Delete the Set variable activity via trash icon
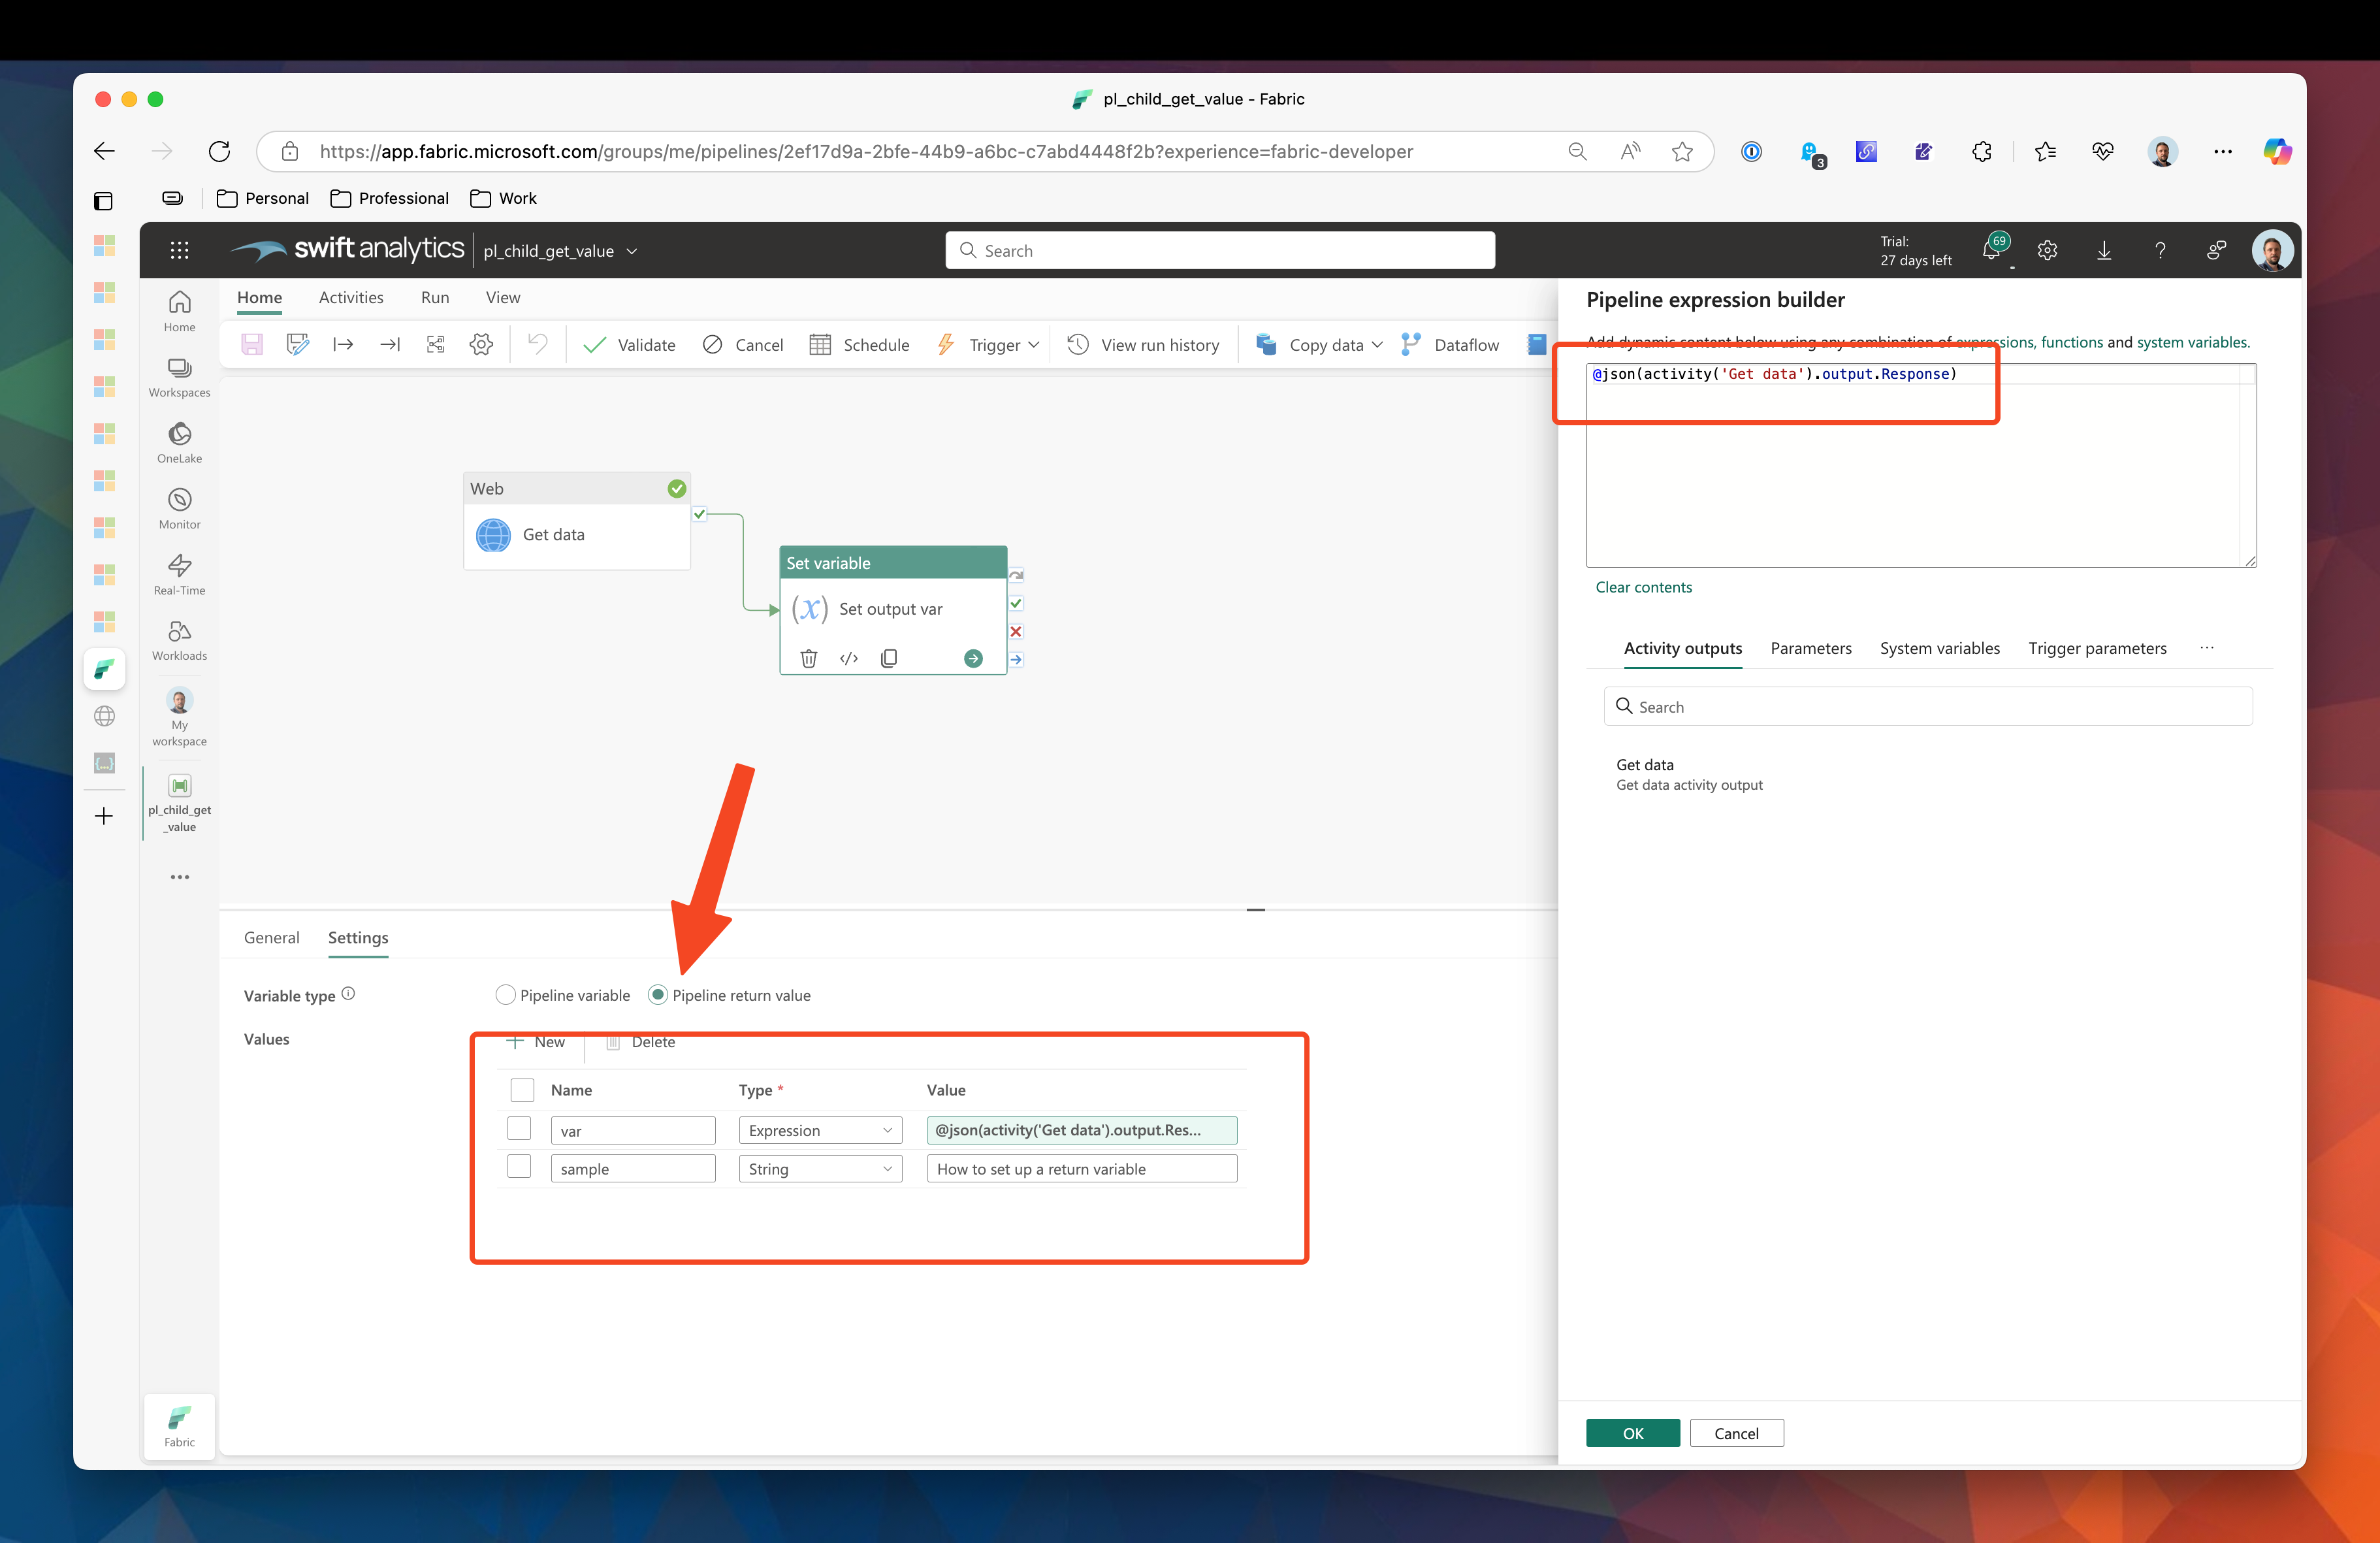Viewport: 2380px width, 1543px height. [808, 658]
